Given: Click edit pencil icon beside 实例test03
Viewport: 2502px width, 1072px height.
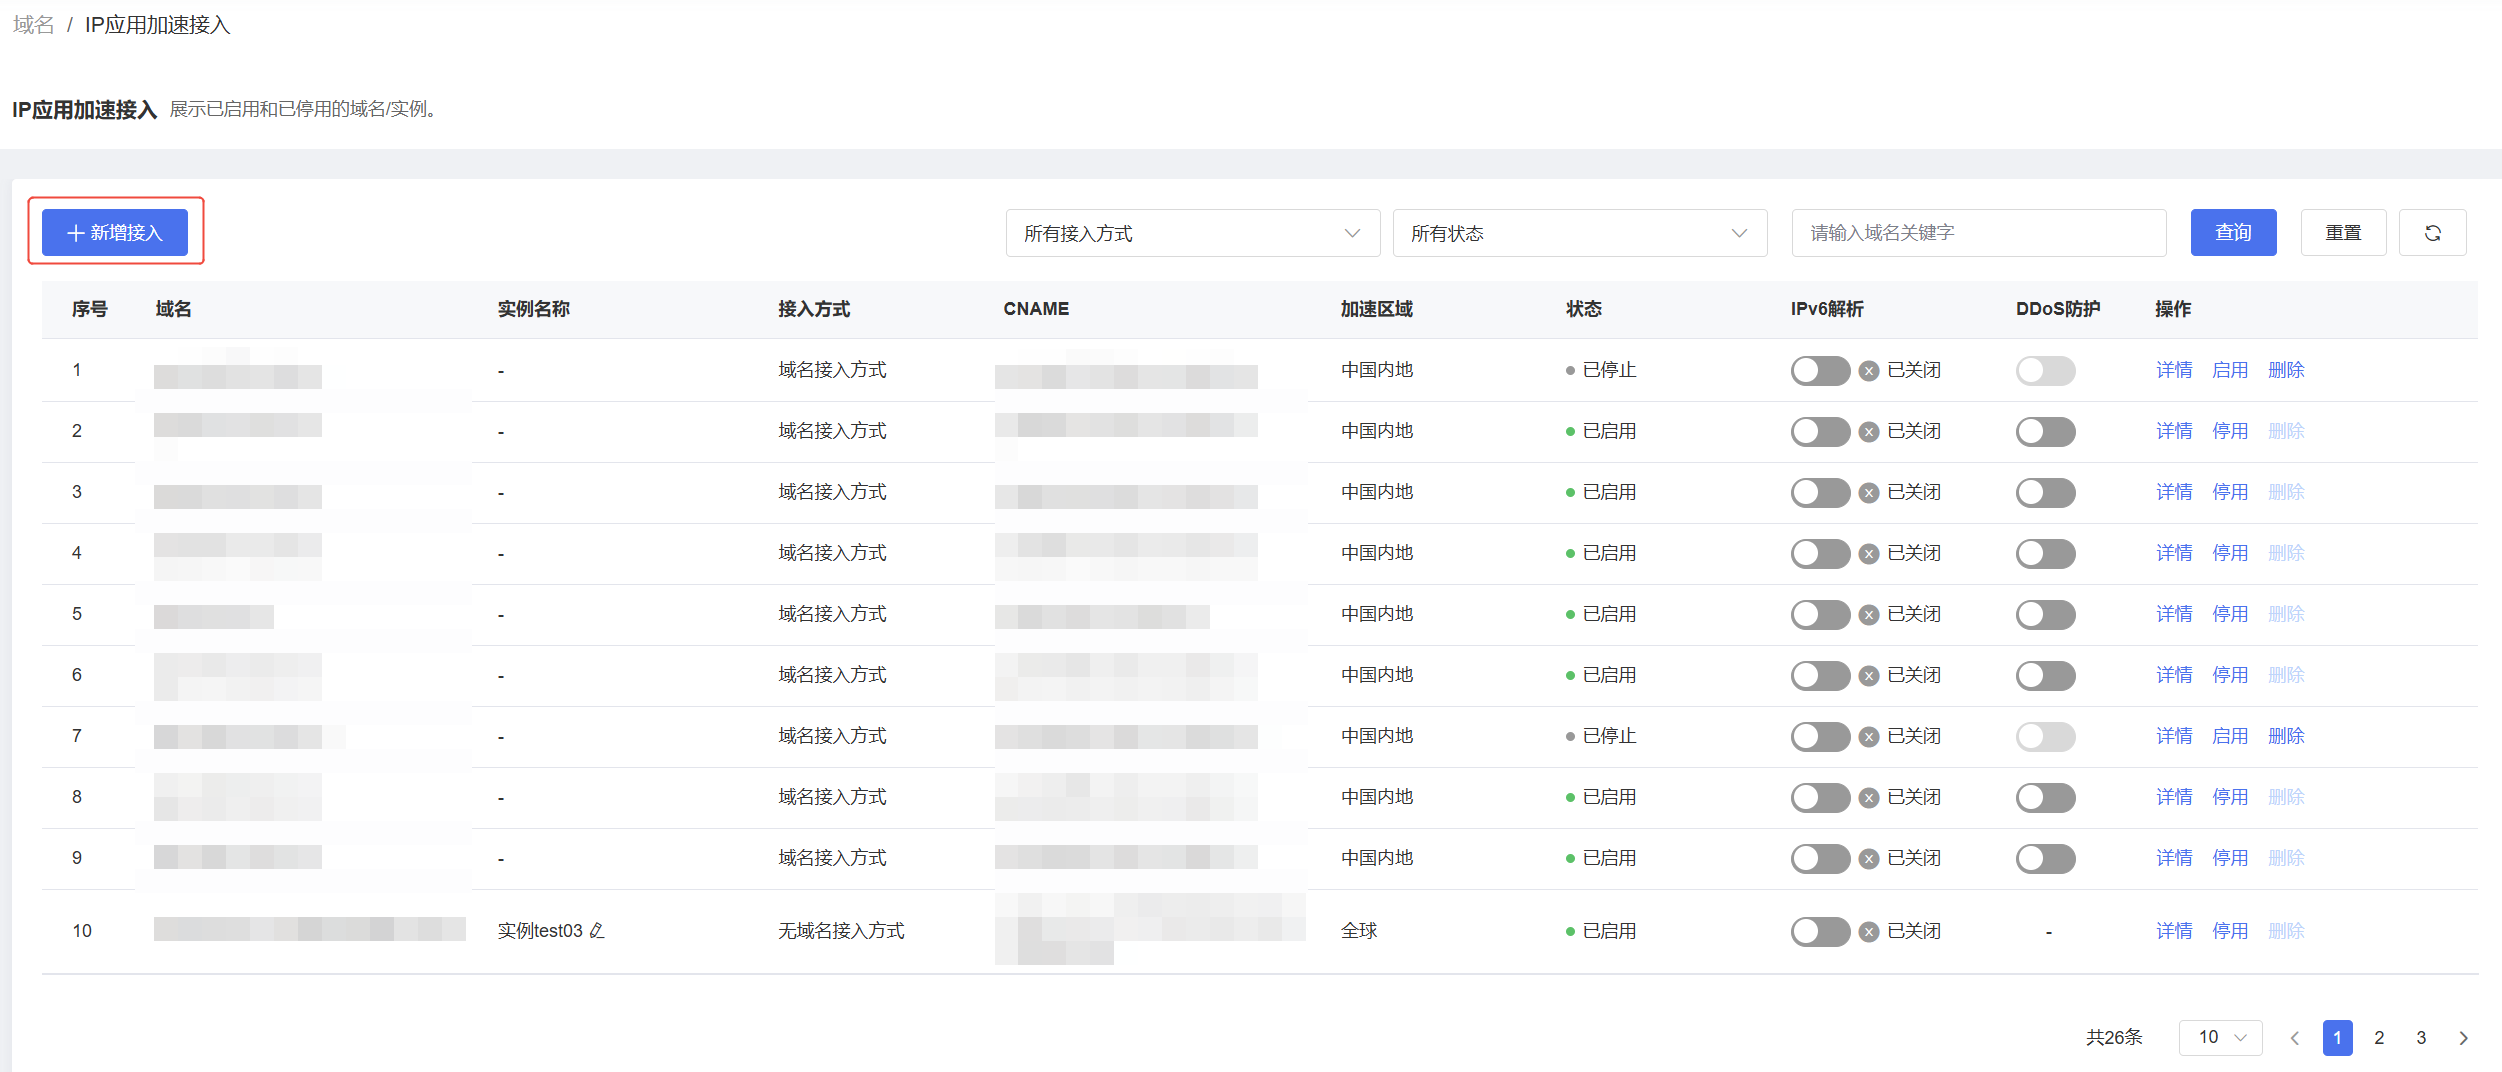Looking at the screenshot, I should [597, 931].
